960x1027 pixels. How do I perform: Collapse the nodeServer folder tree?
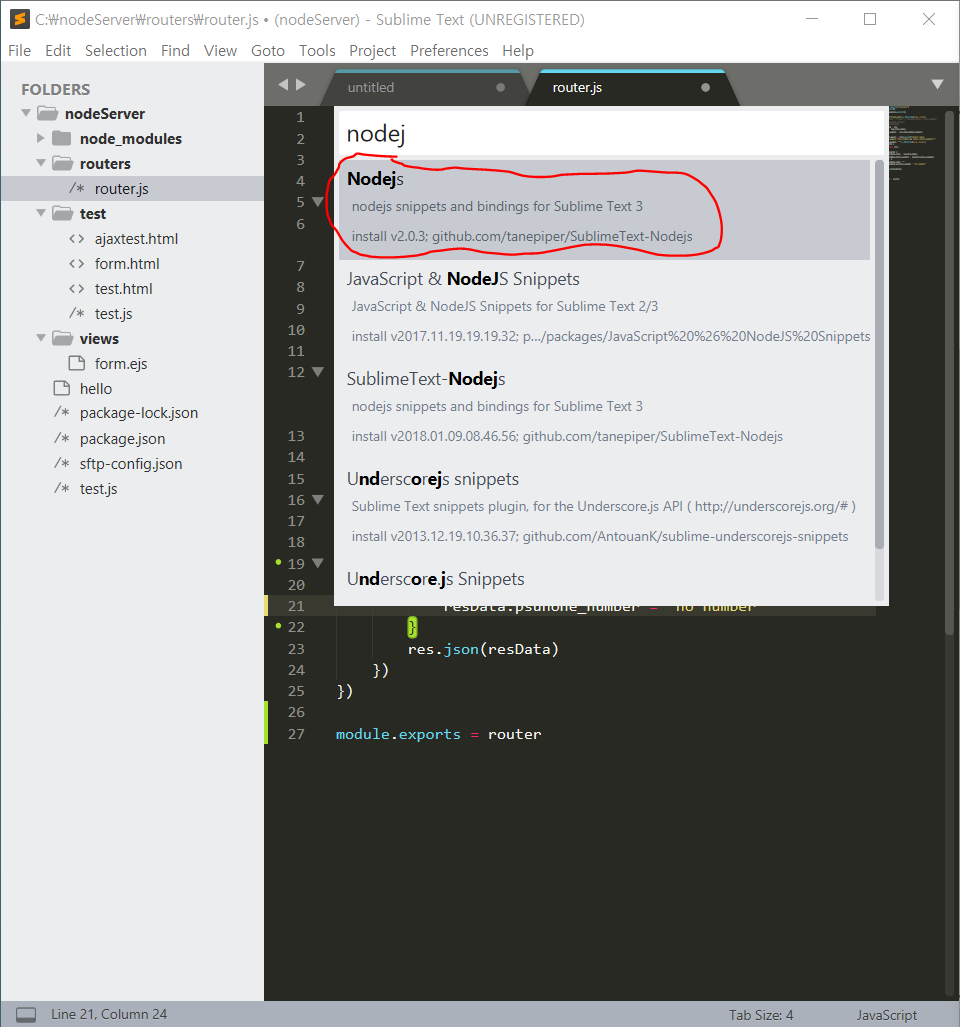point(26,113)
